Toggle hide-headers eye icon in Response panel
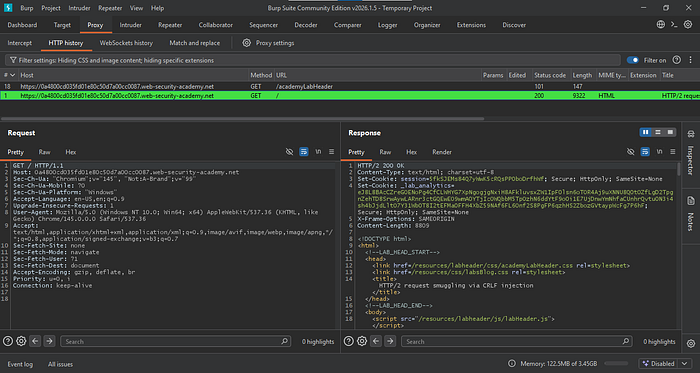The width and height of the screenshot is (700, 373). tap(630, 152)
